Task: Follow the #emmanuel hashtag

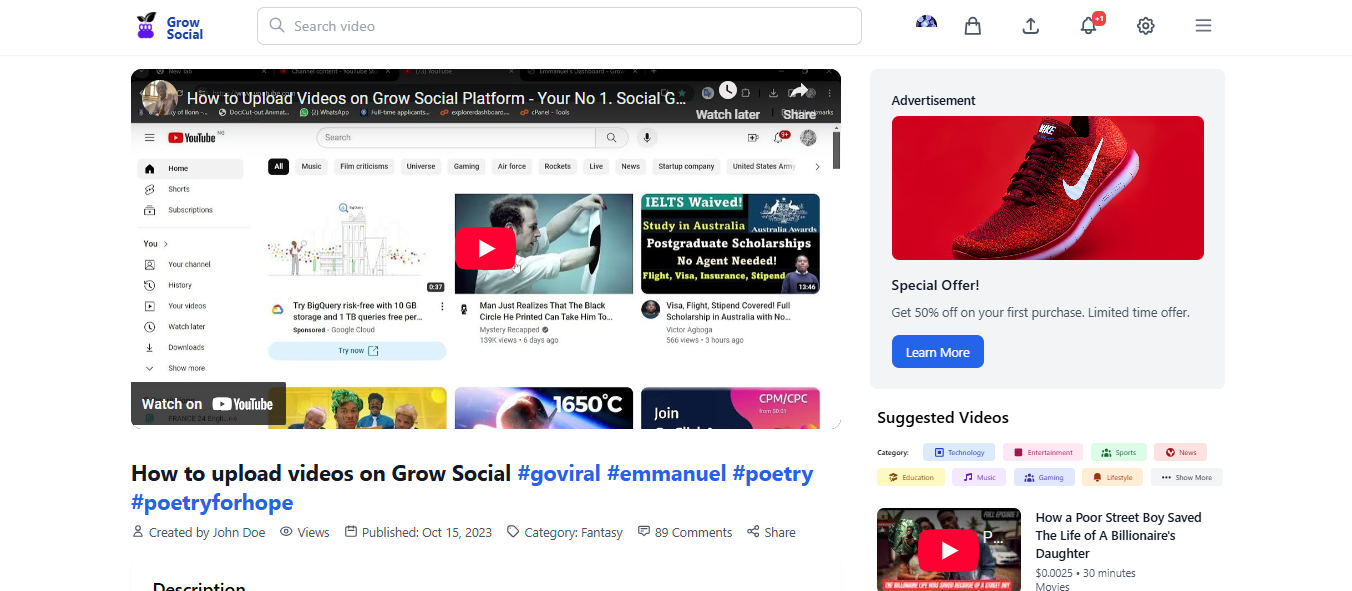Action: (x=666, y=473)
